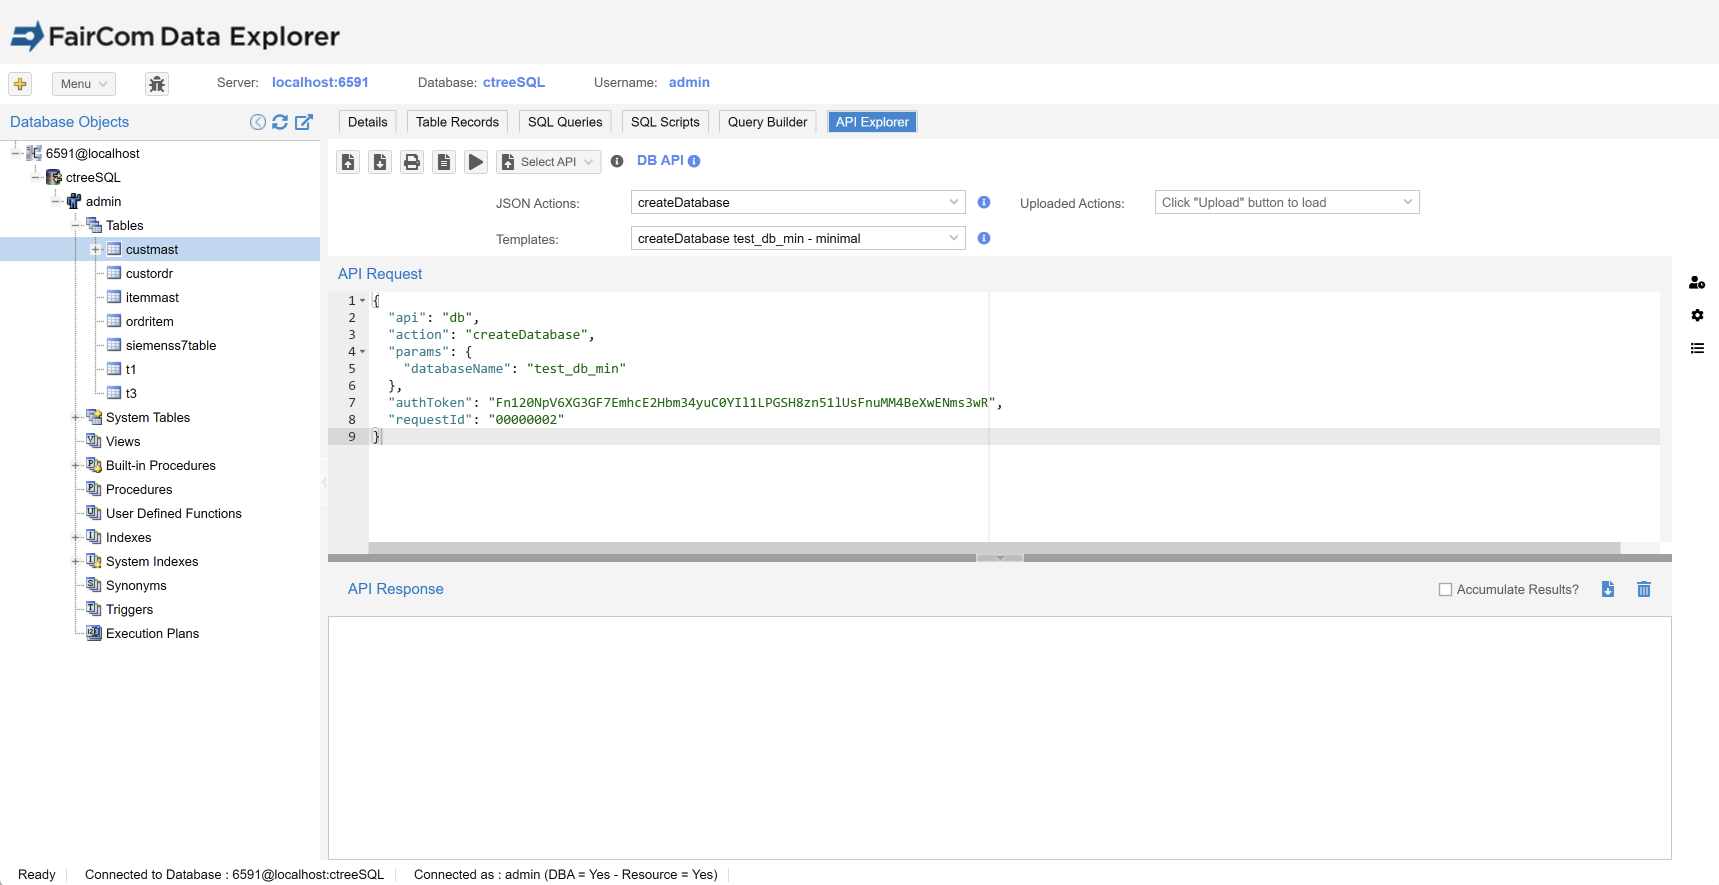Viewport: 1719px width, 885px height.
Task: Click the blue info icon next to DB API
Action: (x=694, y=161)
